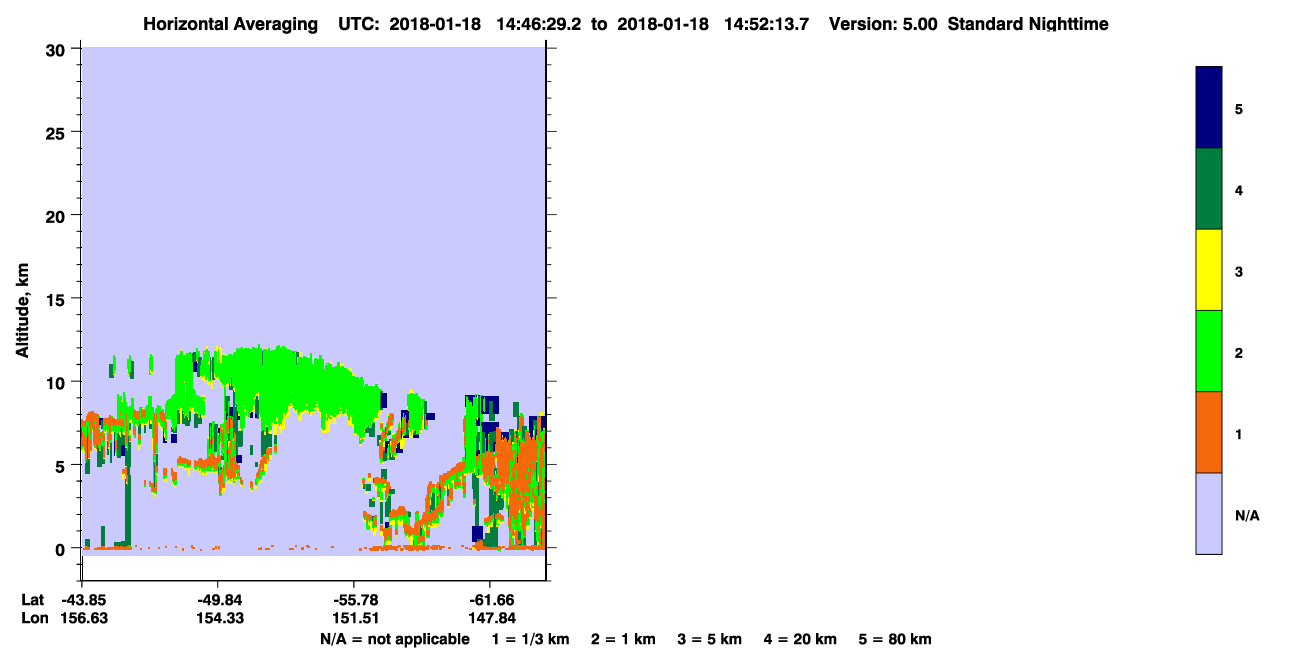Click the y-axis tick label 10
The image size is (1300, 667).
(x=57, y=382)
